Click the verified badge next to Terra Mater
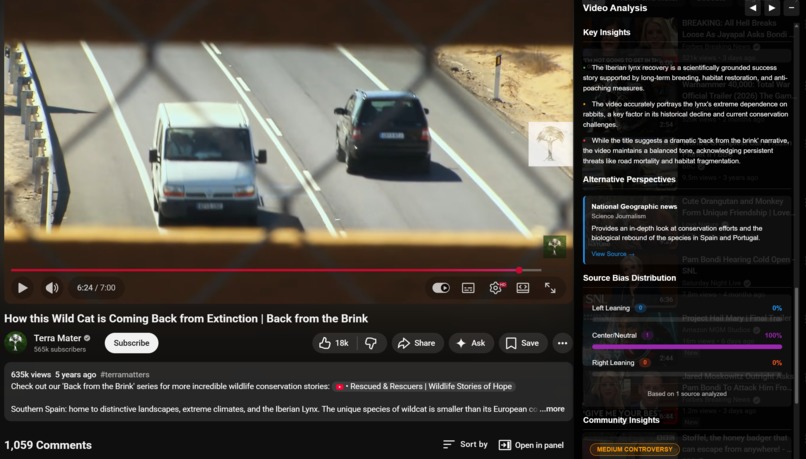This screenshot has width=806, height=459. 87,338
